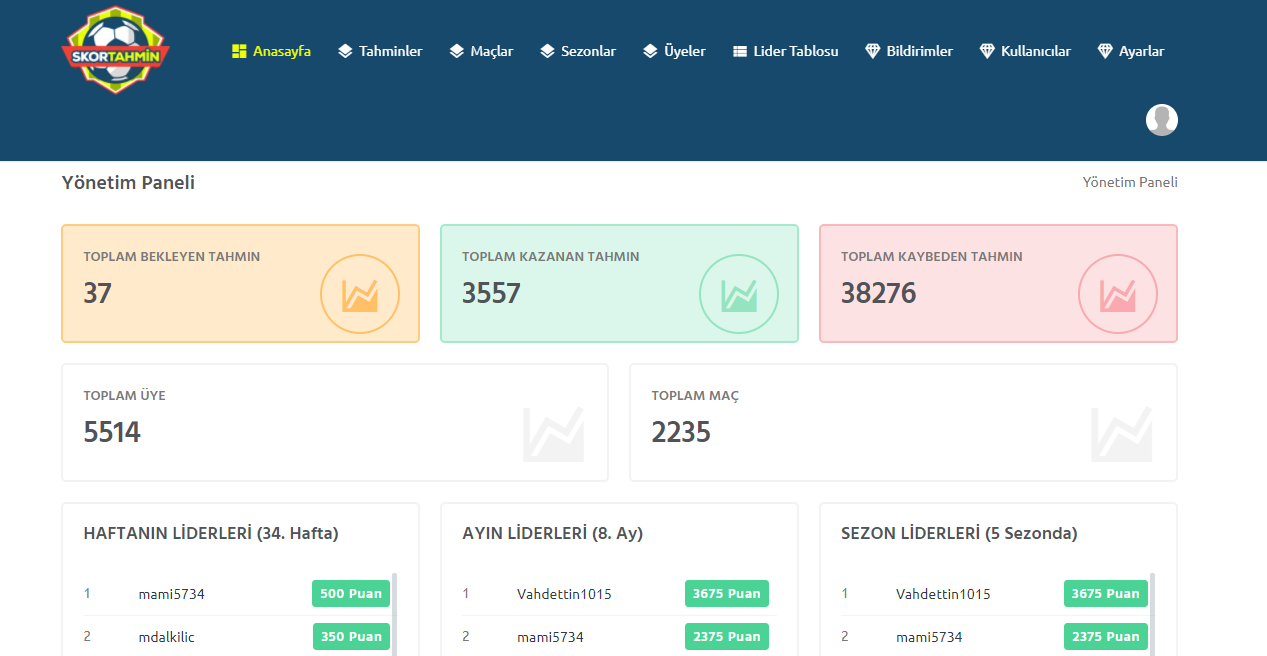Open the Tahminler menu
1267x656 pixels.
(380, 51)
